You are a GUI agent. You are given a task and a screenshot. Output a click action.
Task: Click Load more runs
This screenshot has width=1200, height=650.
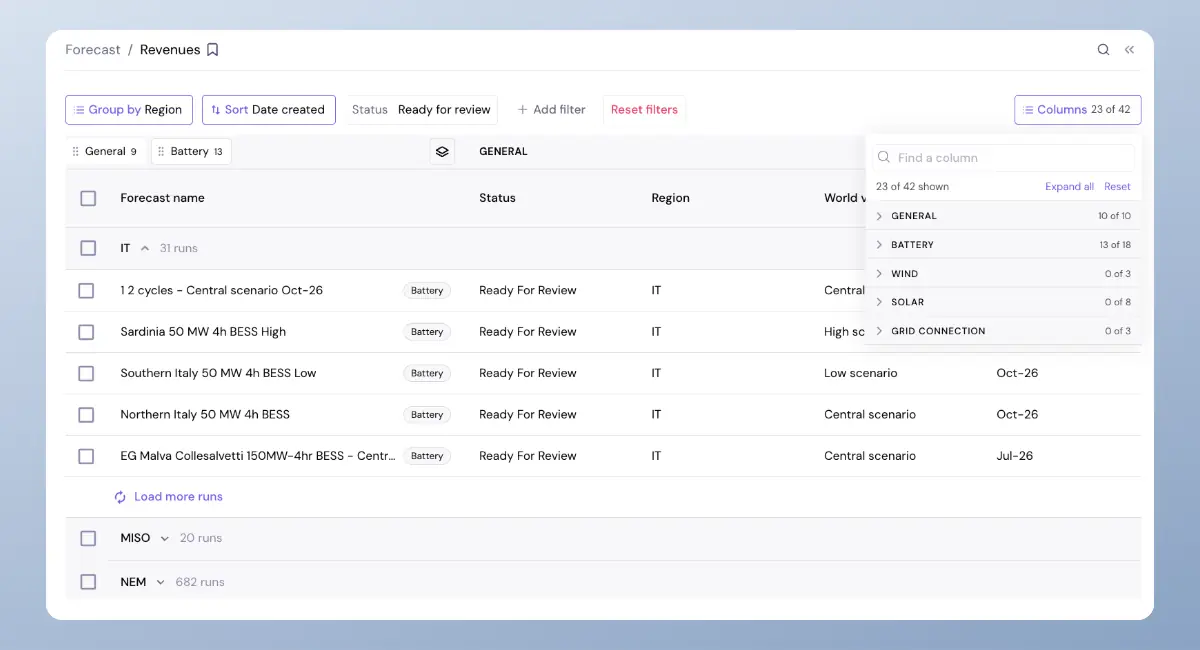(x=178, y=497)
